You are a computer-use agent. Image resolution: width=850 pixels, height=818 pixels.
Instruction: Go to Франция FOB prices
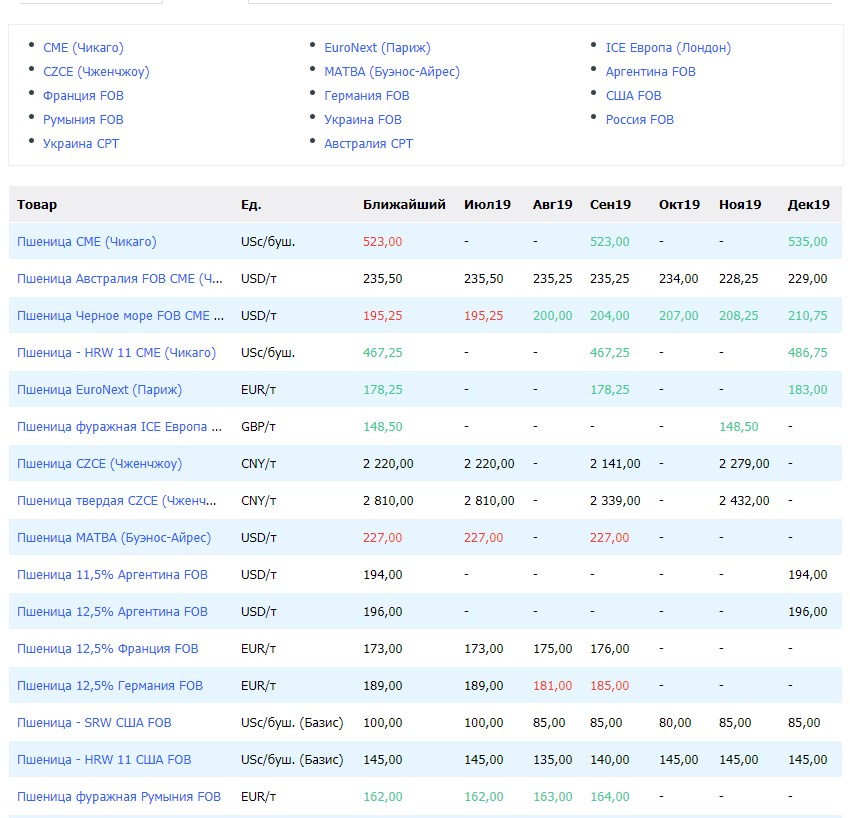point(83,96)
